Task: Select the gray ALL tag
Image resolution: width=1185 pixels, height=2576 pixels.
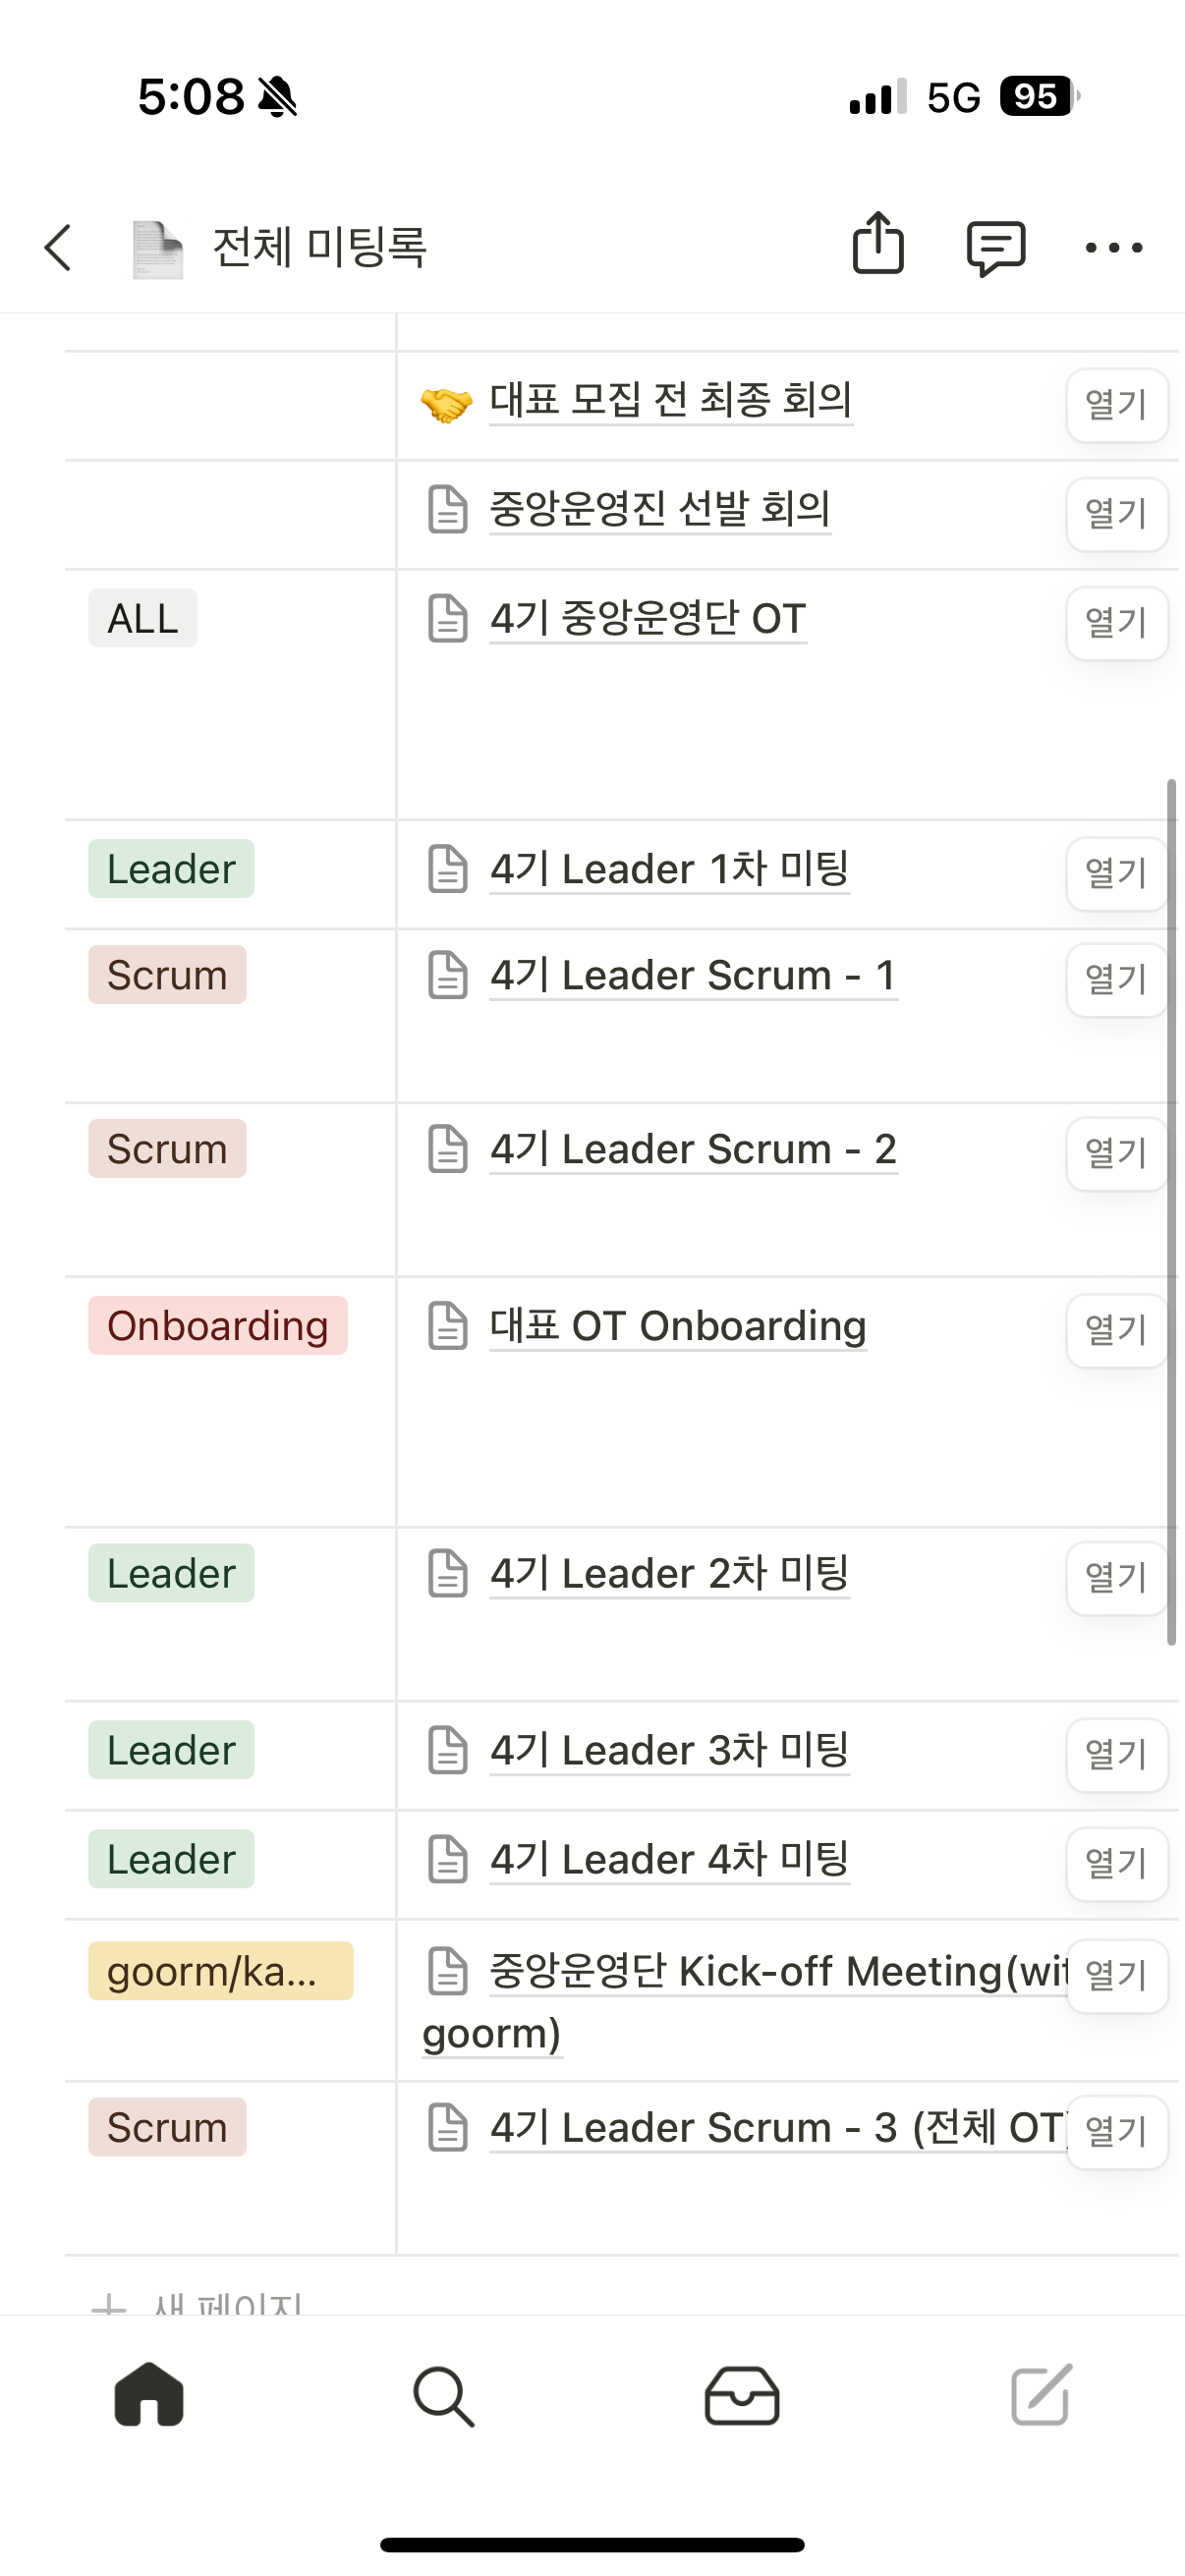Action: tap(142, 618)
